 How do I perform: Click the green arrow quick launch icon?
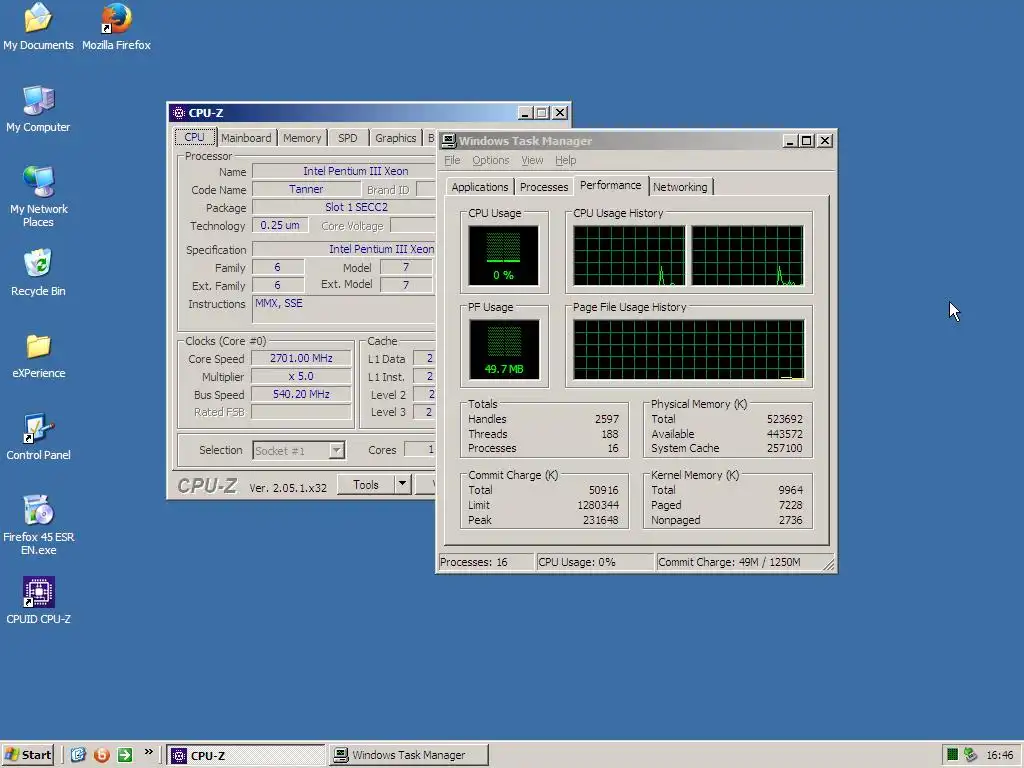click(x=125, y=755)
